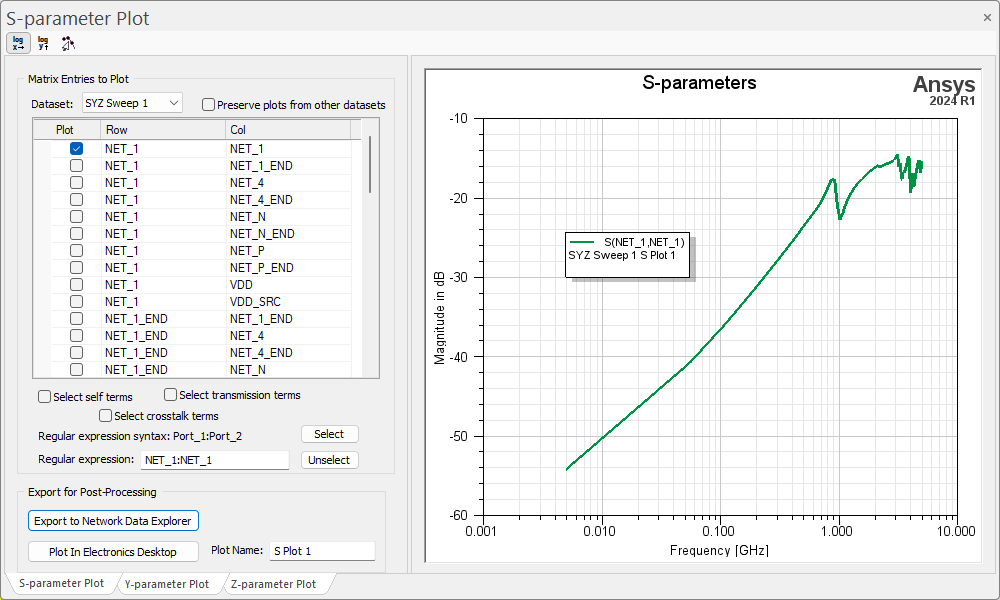Enable logarithmic Y-axis scale icon
This screenshot has height=600, width=1000.
[x=43, y=42]
